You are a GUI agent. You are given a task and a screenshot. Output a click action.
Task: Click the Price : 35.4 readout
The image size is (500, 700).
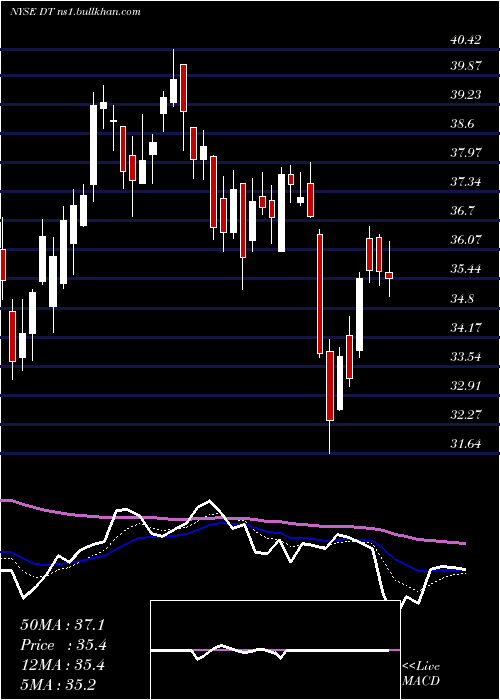pos(64,645)
